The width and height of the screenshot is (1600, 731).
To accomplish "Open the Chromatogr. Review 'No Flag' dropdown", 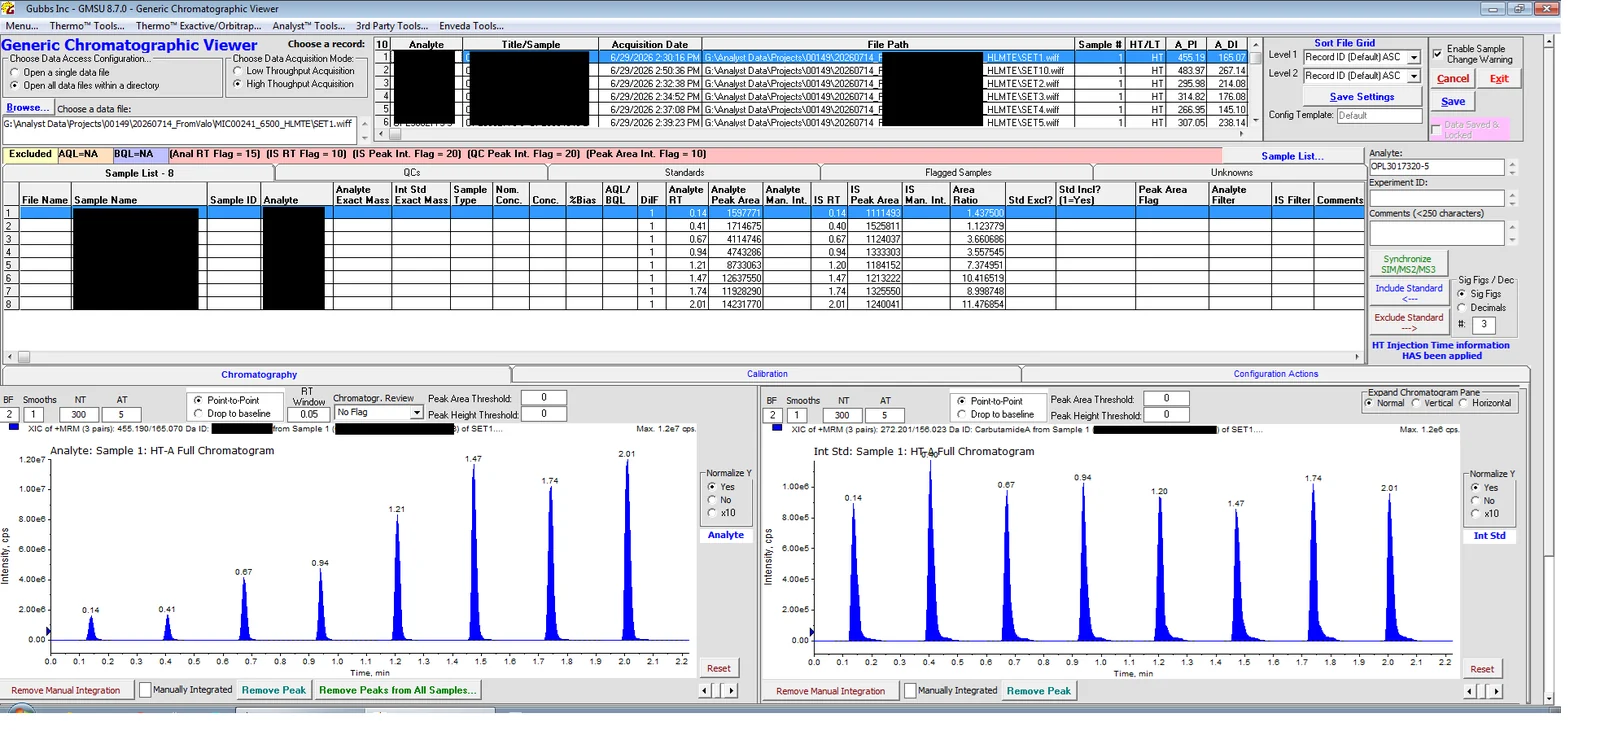I will click(x=416, y=413).
